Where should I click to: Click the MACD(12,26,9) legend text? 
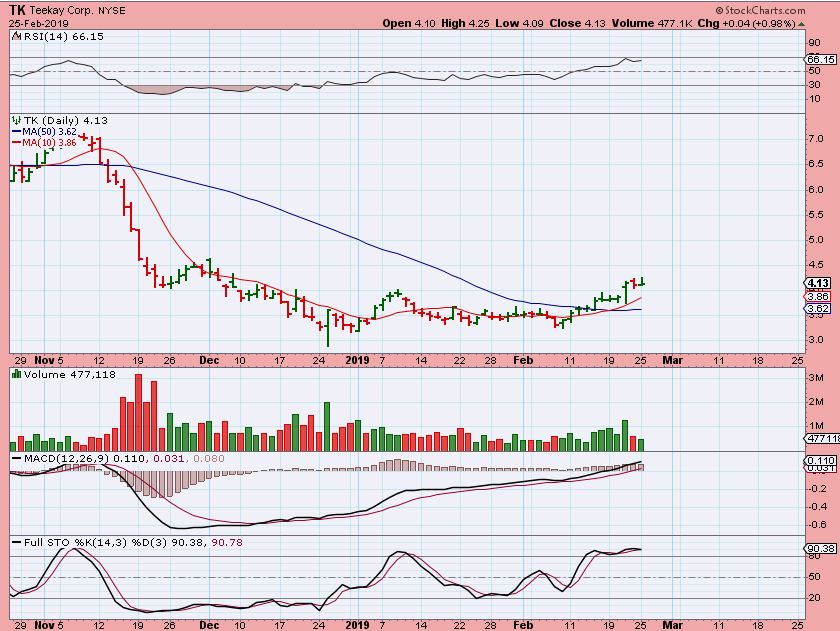(65, 459)
